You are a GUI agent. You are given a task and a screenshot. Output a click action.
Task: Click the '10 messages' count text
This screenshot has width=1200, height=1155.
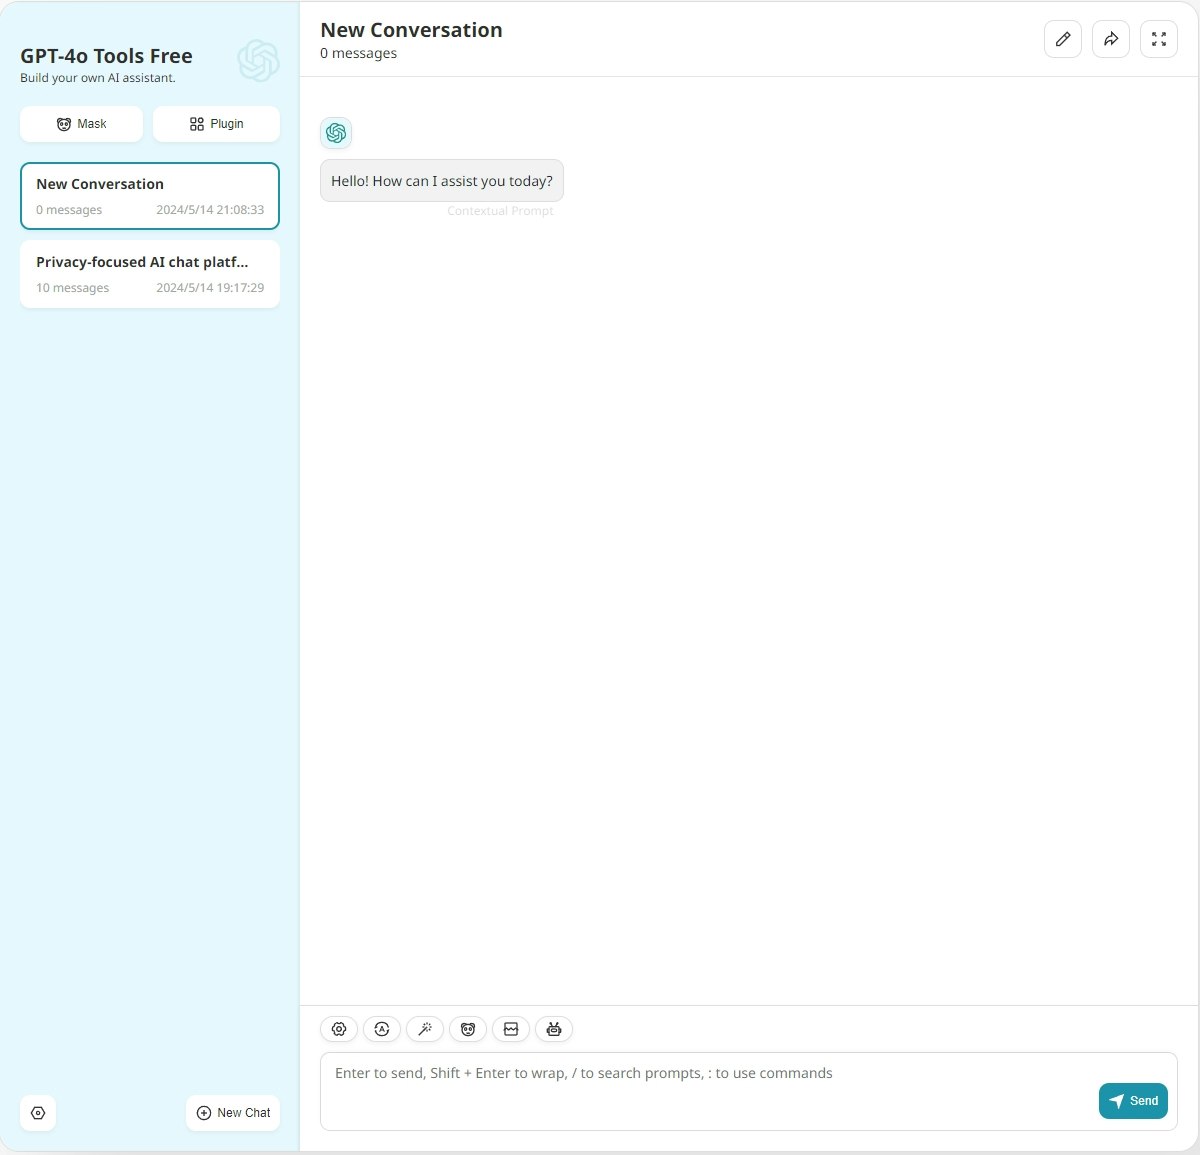click(x=73, y=288)
